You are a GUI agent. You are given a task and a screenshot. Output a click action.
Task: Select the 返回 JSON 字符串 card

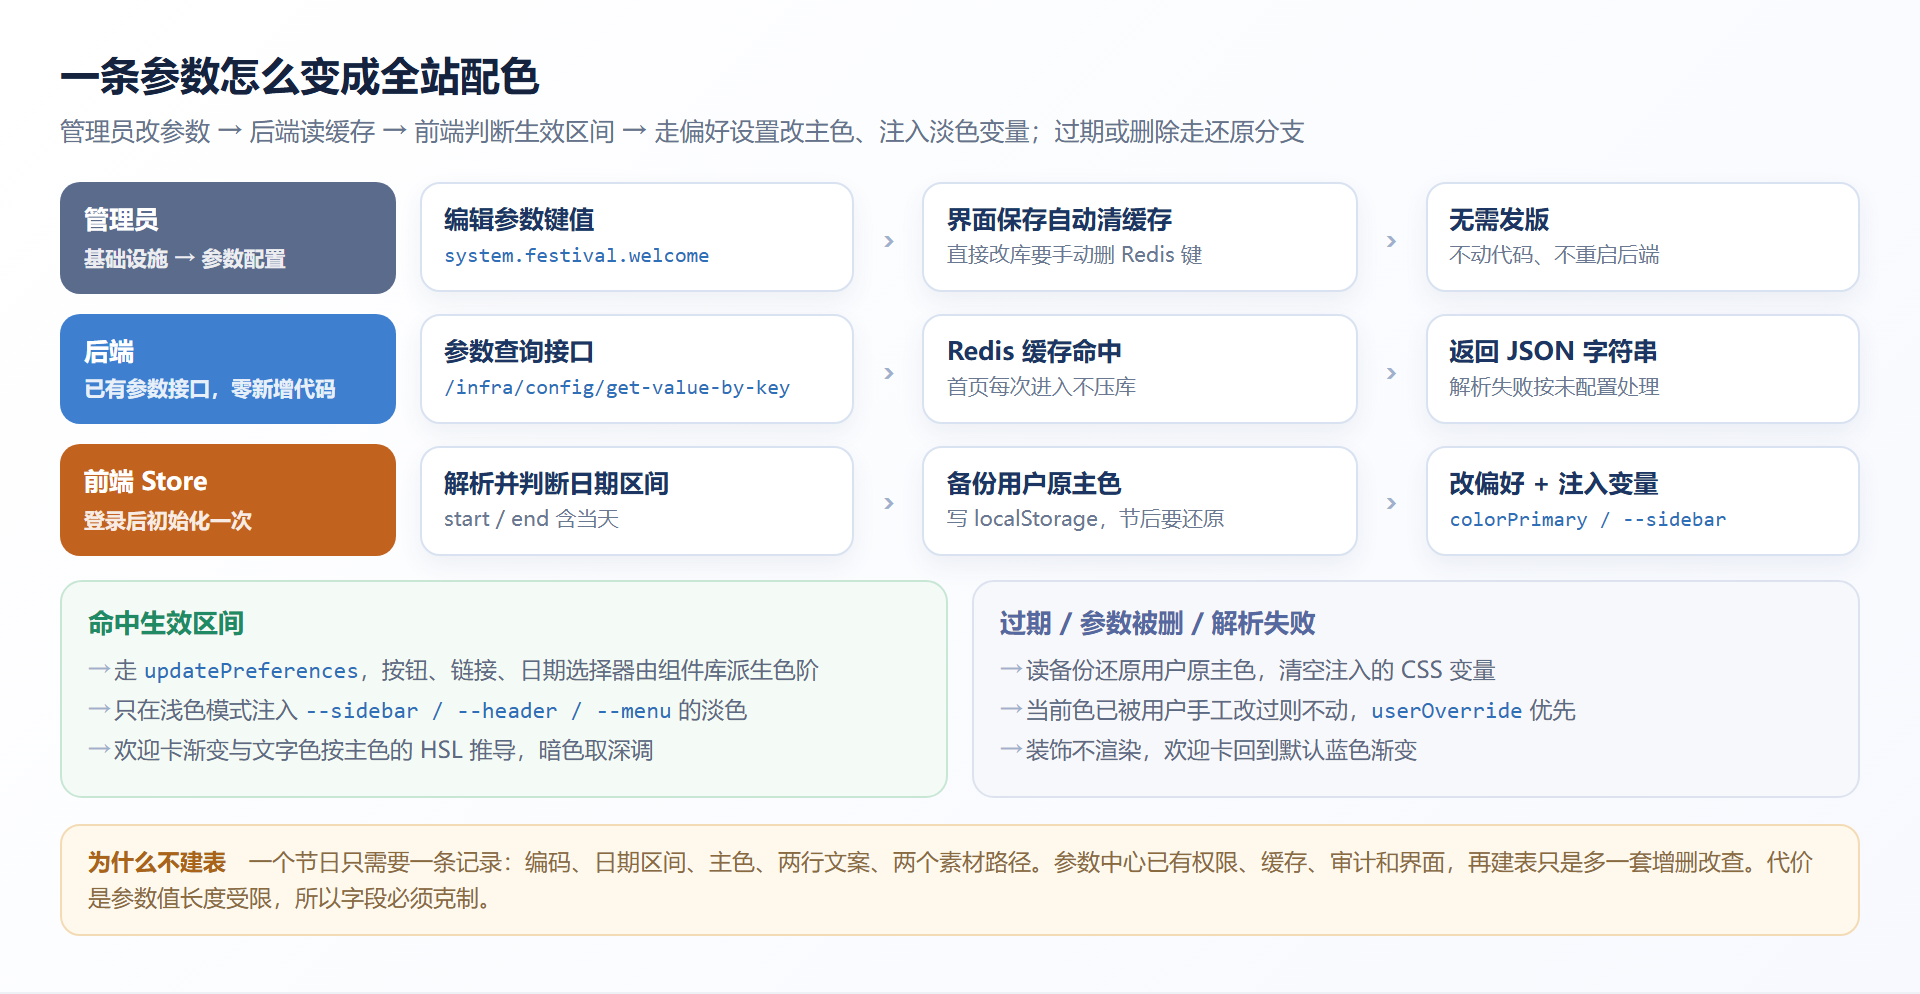click(x=1642, y=369)
